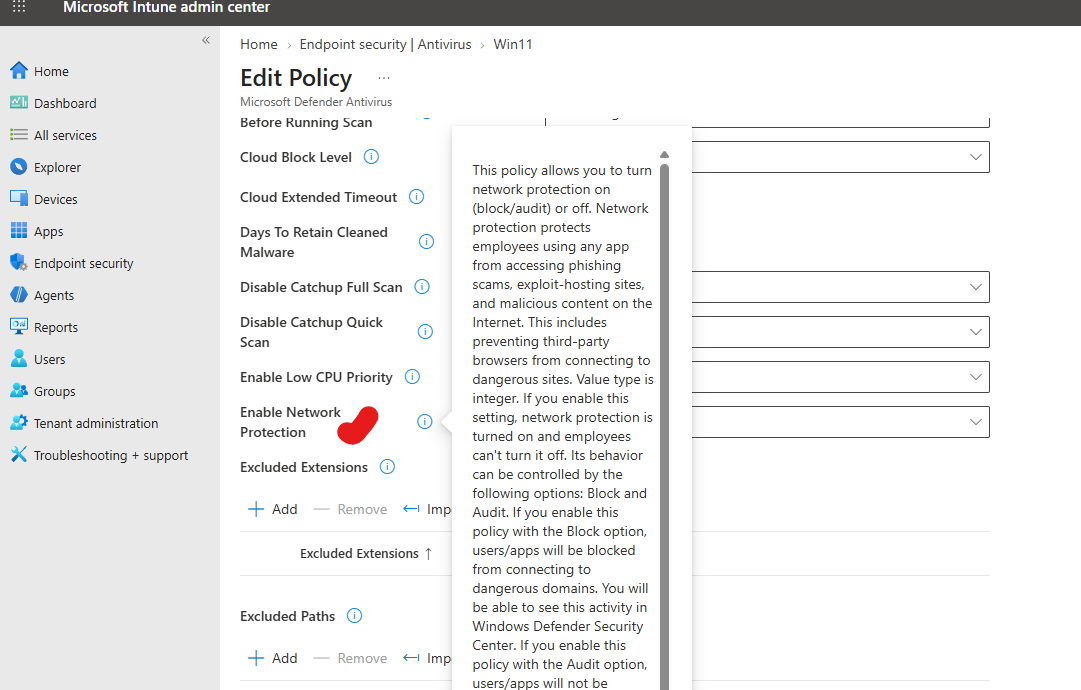Click Remove under Excluded Paths
1081x690 pixels.
click(350, 658)
